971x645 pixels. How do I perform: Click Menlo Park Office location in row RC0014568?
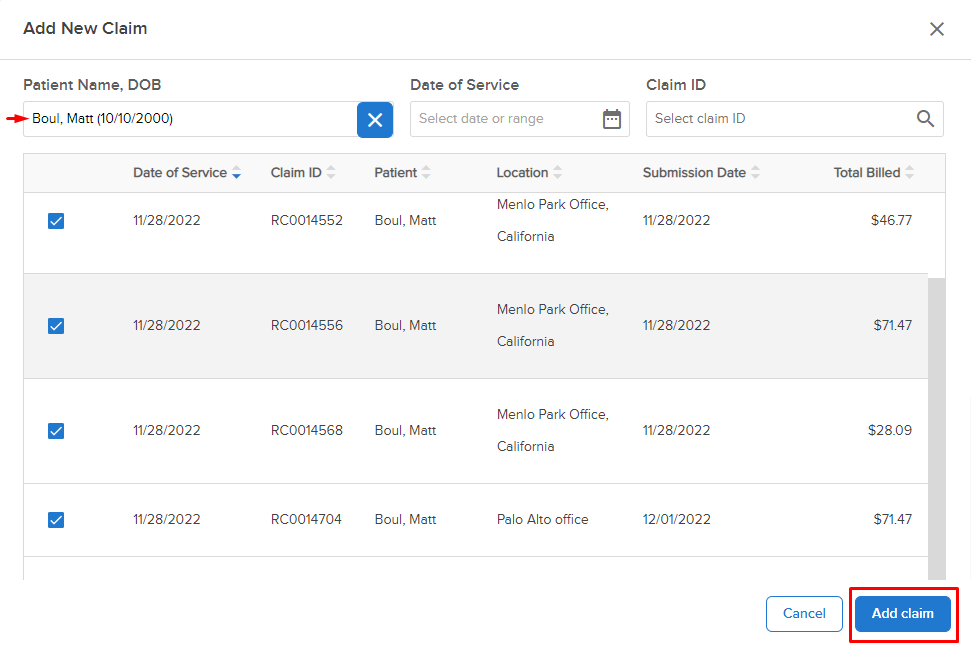(553, 430)
